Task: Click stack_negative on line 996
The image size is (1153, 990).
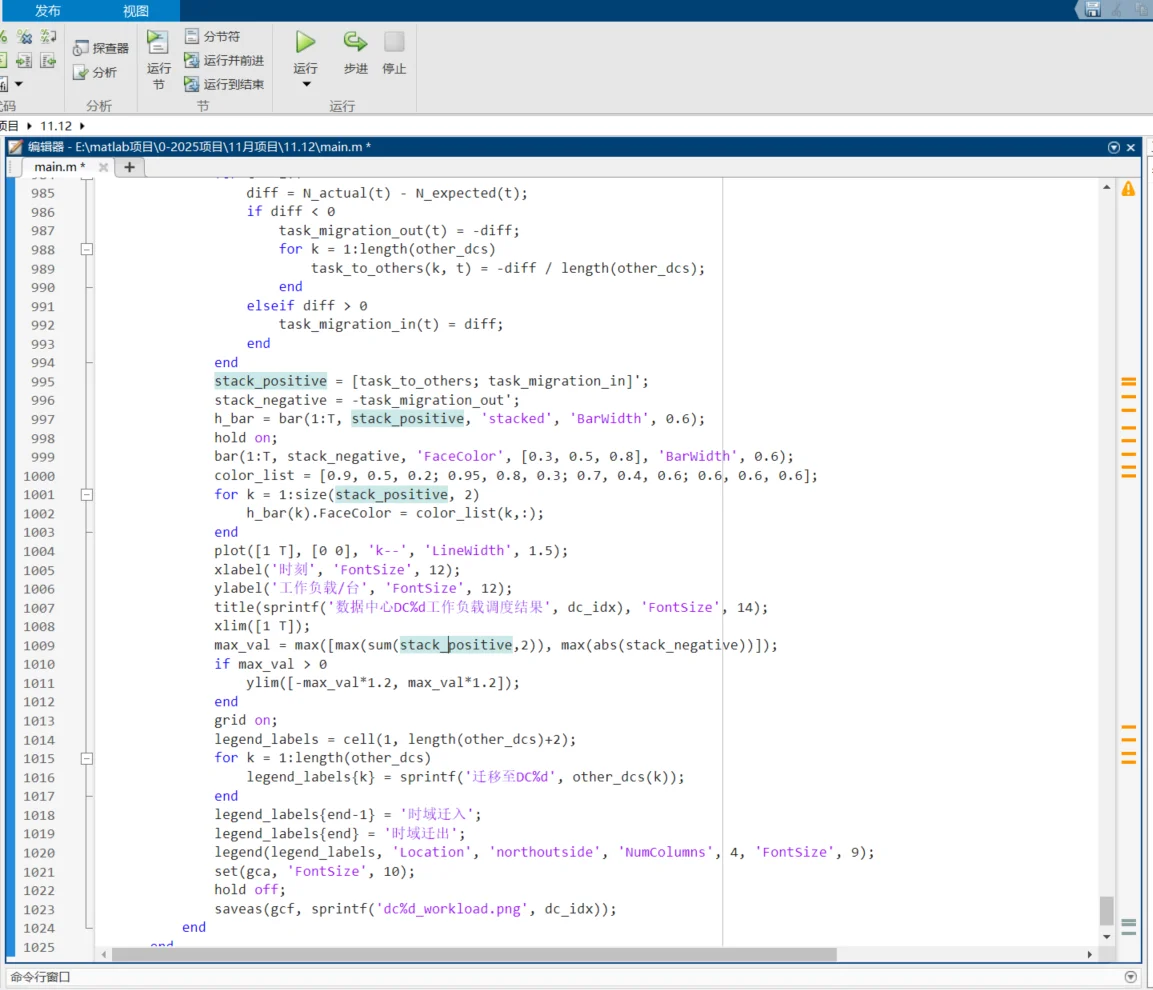Action: point(271,400)
